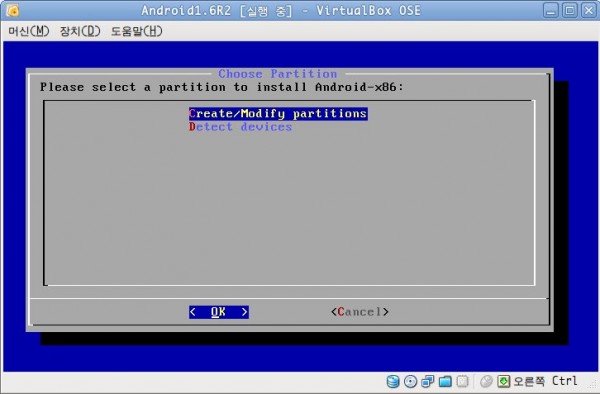Select the Detect devices entry
The width and height of the screenshot is (600, 394).
pyautogui.click(x=240, y=127)
